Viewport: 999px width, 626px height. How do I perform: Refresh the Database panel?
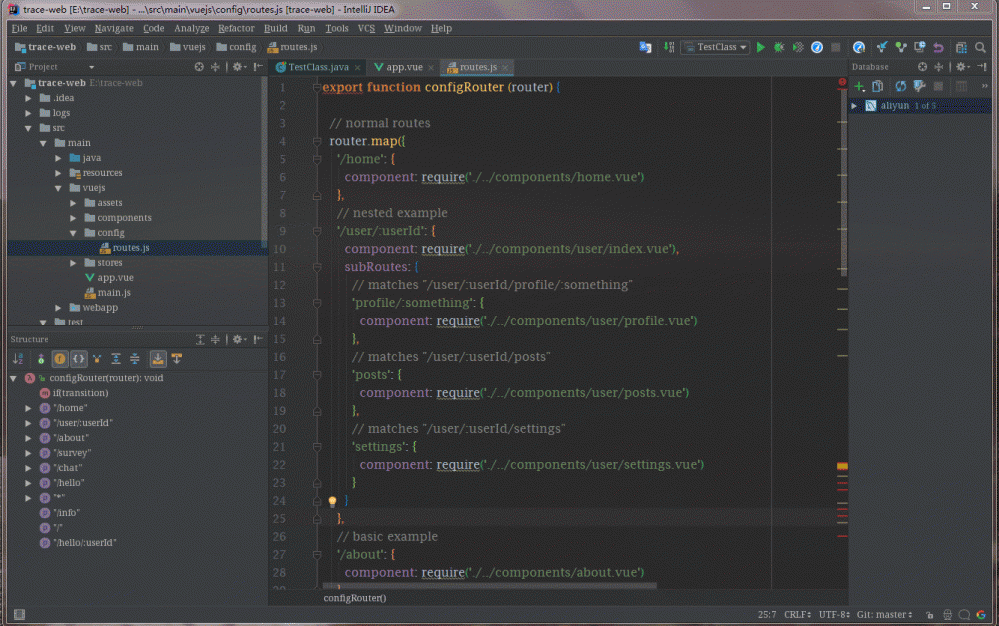tap(900, 87)
